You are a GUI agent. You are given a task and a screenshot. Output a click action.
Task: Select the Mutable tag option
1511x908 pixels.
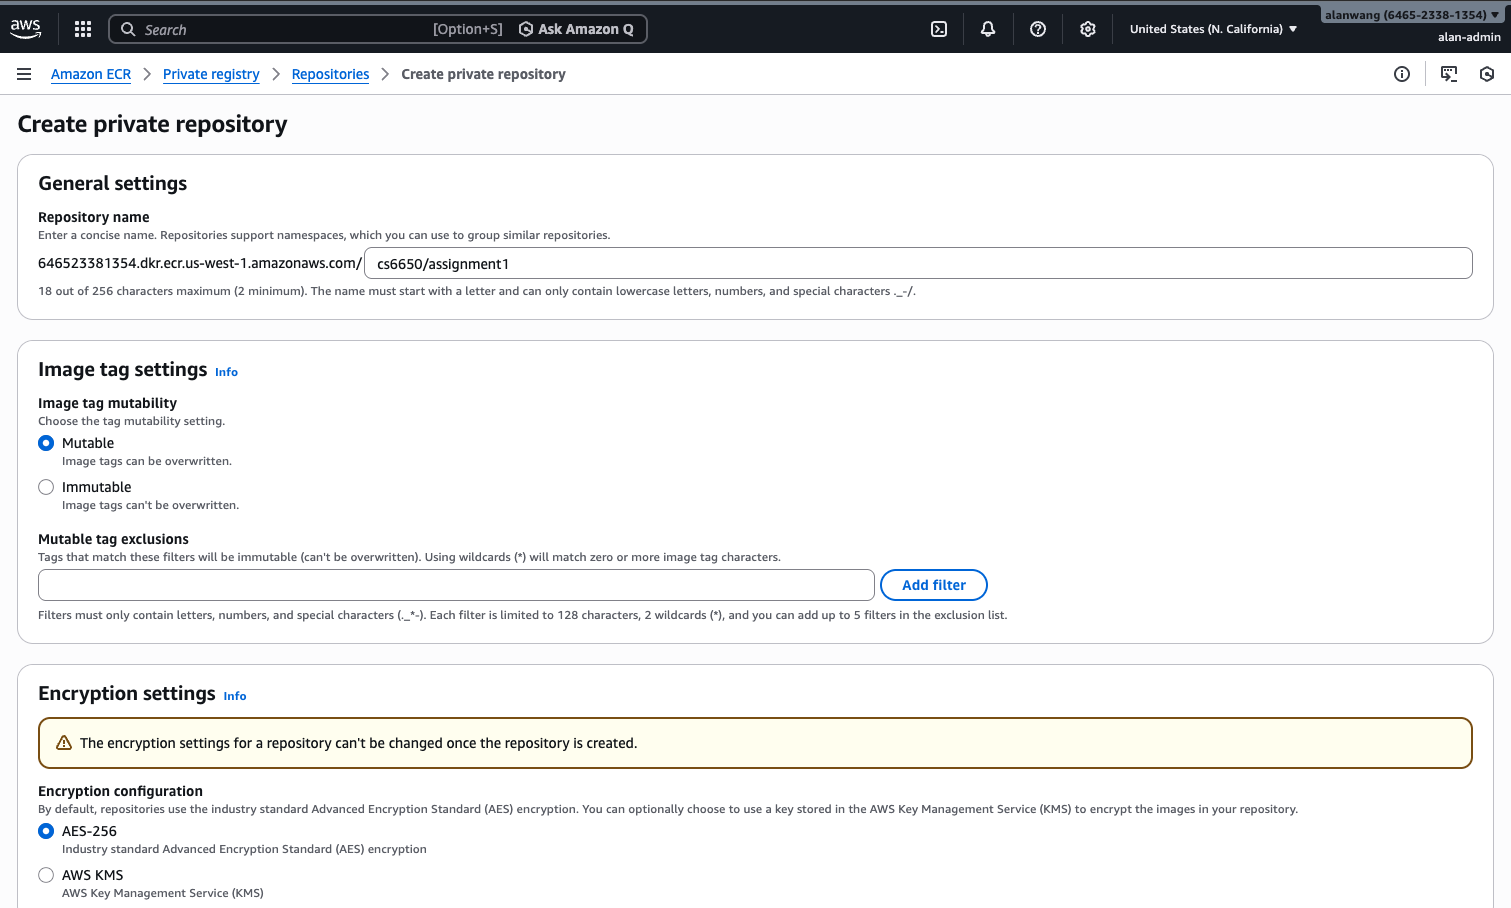click(x=46, y=443)
